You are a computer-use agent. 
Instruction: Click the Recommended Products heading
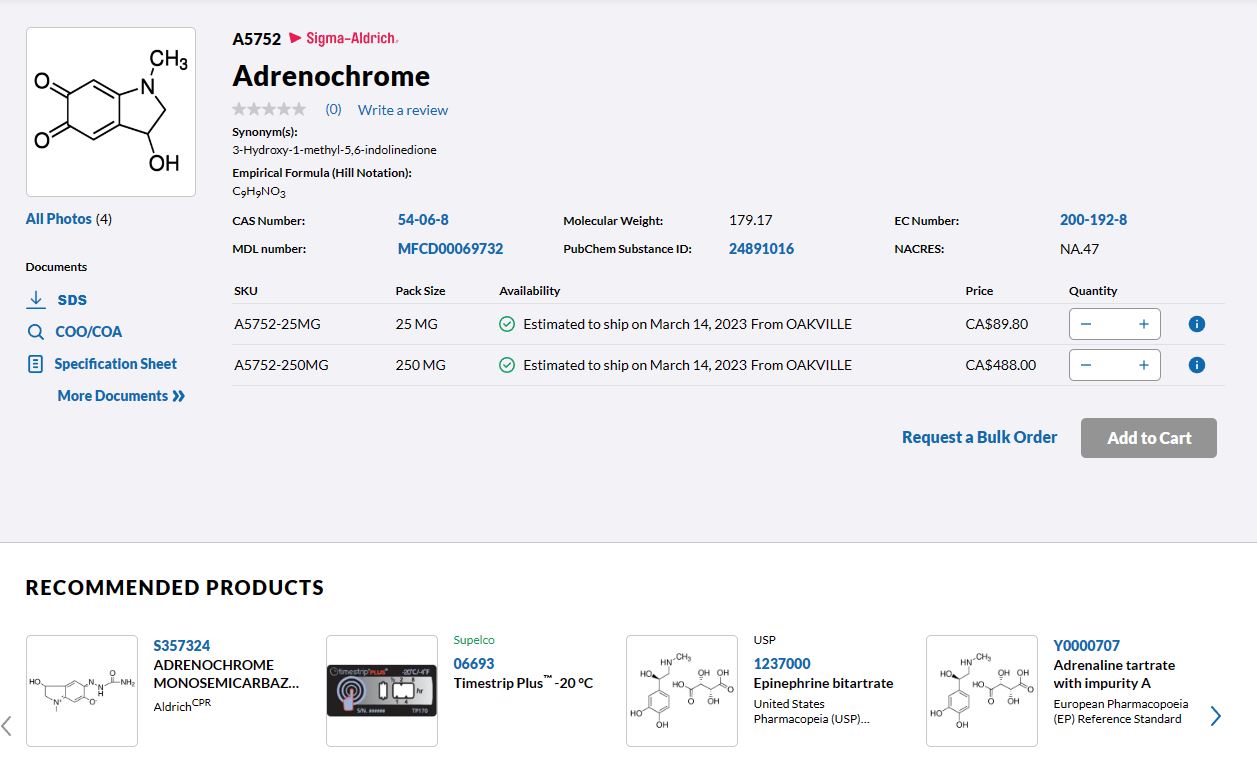[175, 588]
